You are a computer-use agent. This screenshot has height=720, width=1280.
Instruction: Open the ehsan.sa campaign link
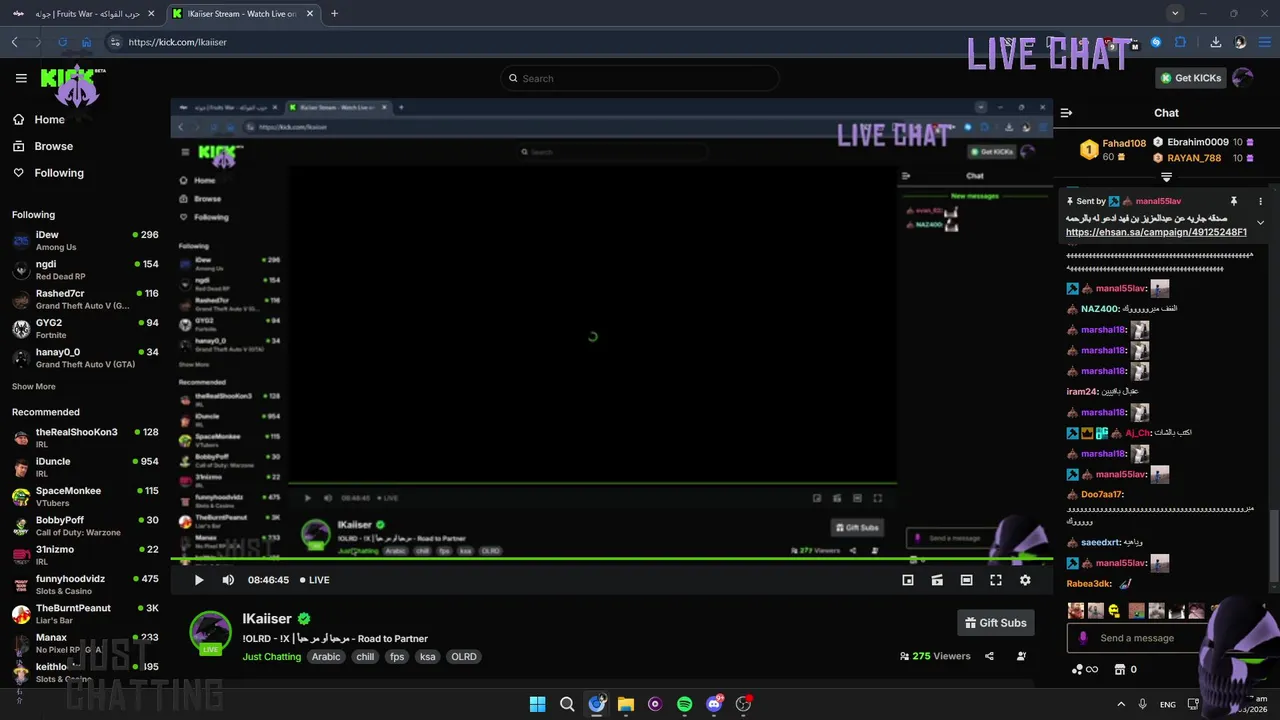[x=1156, y=232]
